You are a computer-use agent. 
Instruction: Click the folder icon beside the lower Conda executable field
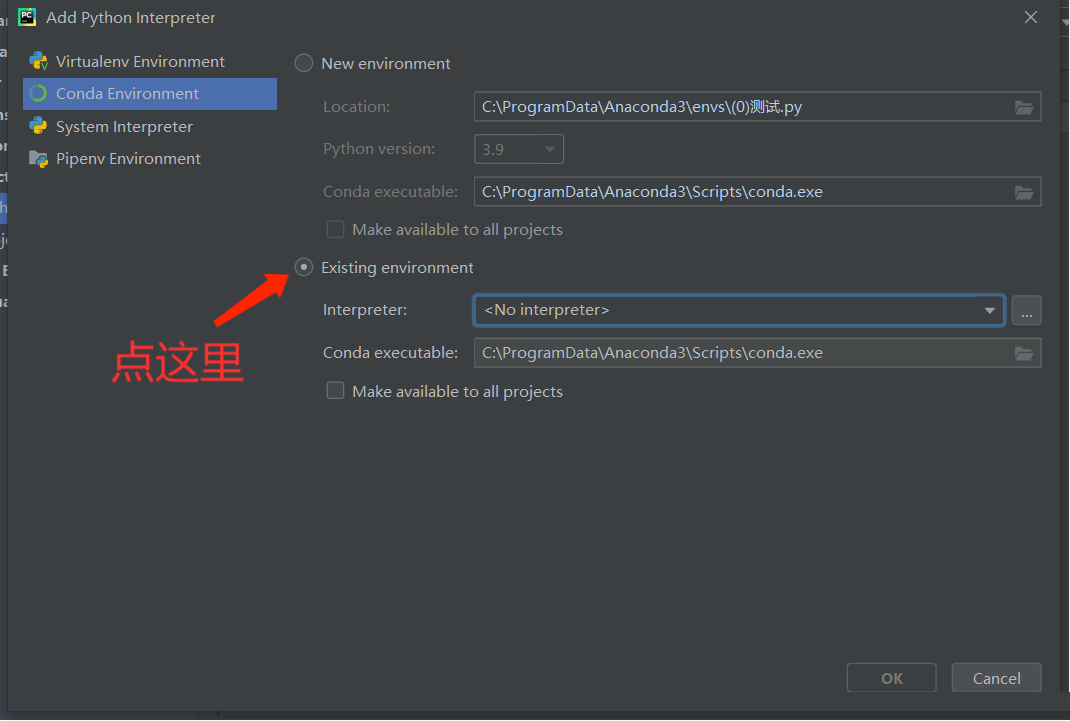pos(1024,352)
